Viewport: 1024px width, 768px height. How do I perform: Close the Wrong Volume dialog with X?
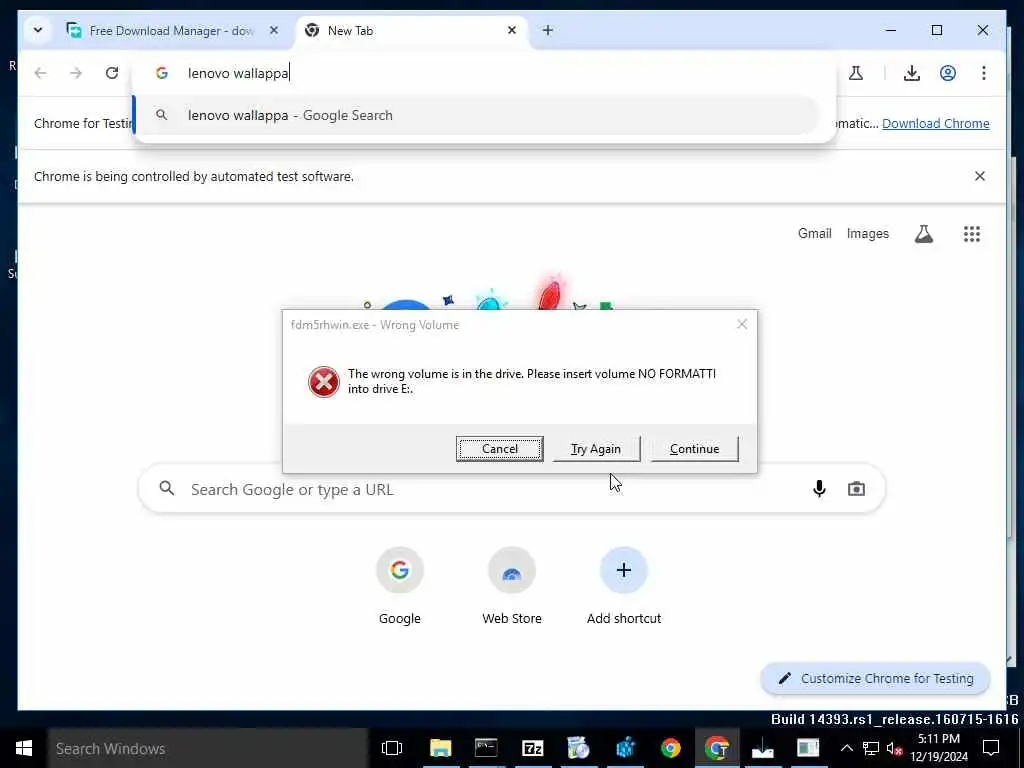coord(742,324)
